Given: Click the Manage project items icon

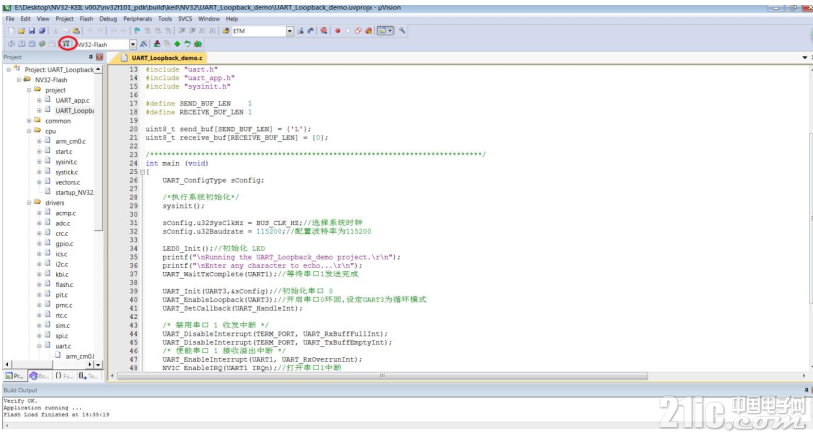Looking at the screenshot, I should tap(157, 44).
